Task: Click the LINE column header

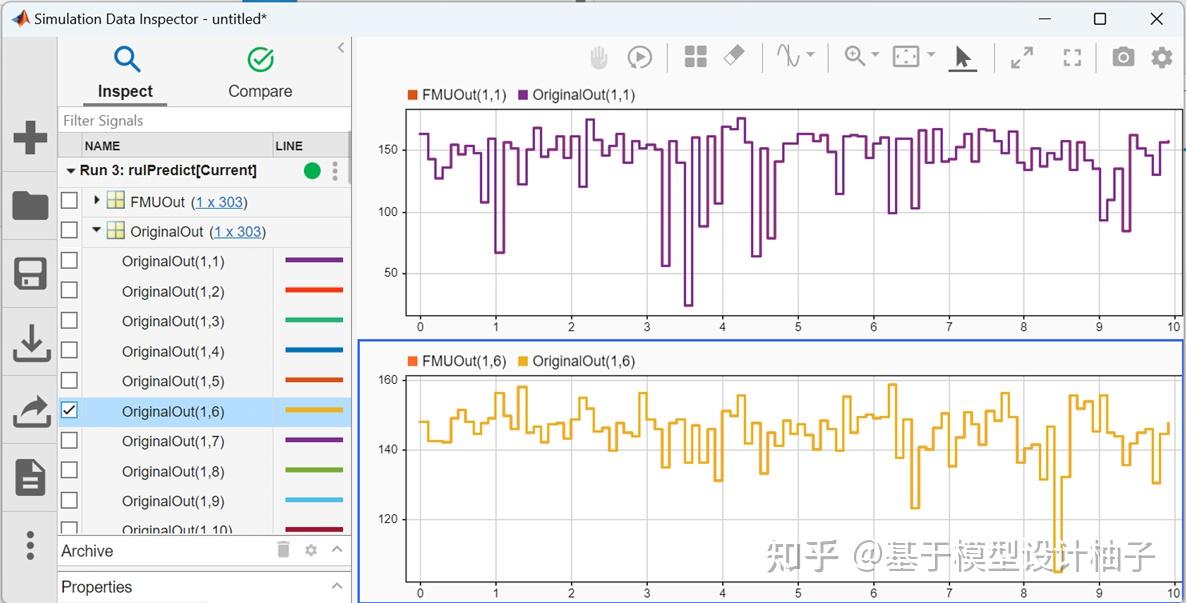Action: tap(310, 145)
